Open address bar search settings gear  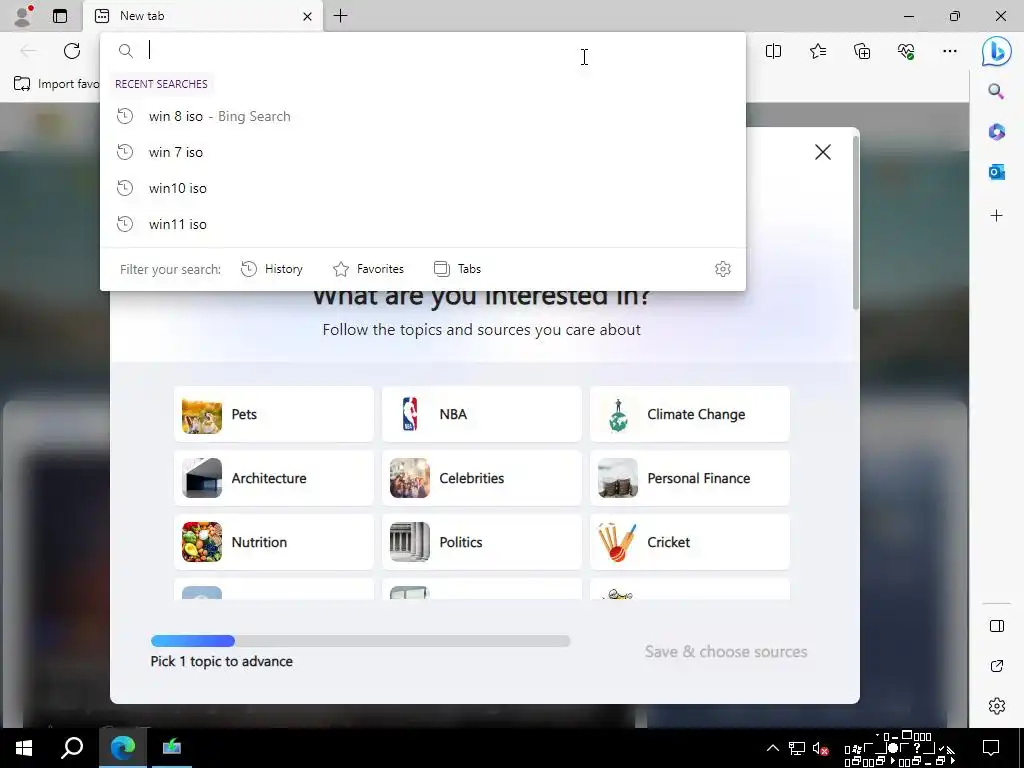pos(722,269)
